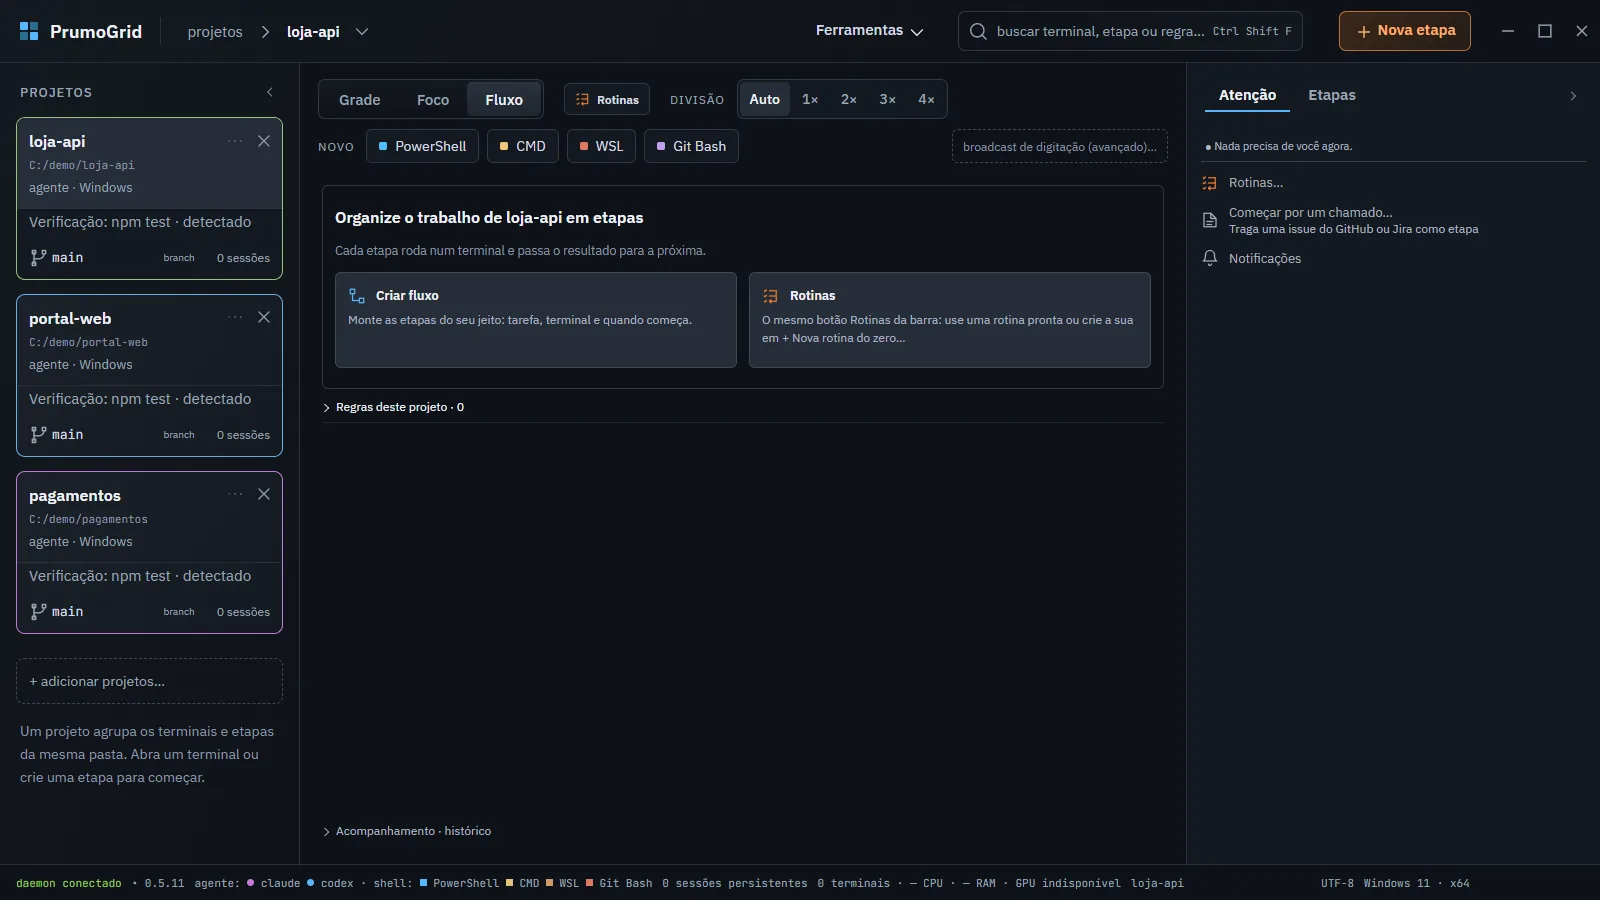Viewport: 1600px width, 900px height.
Task: Click the search magnifier icon
Action: (x=978, y=31)
